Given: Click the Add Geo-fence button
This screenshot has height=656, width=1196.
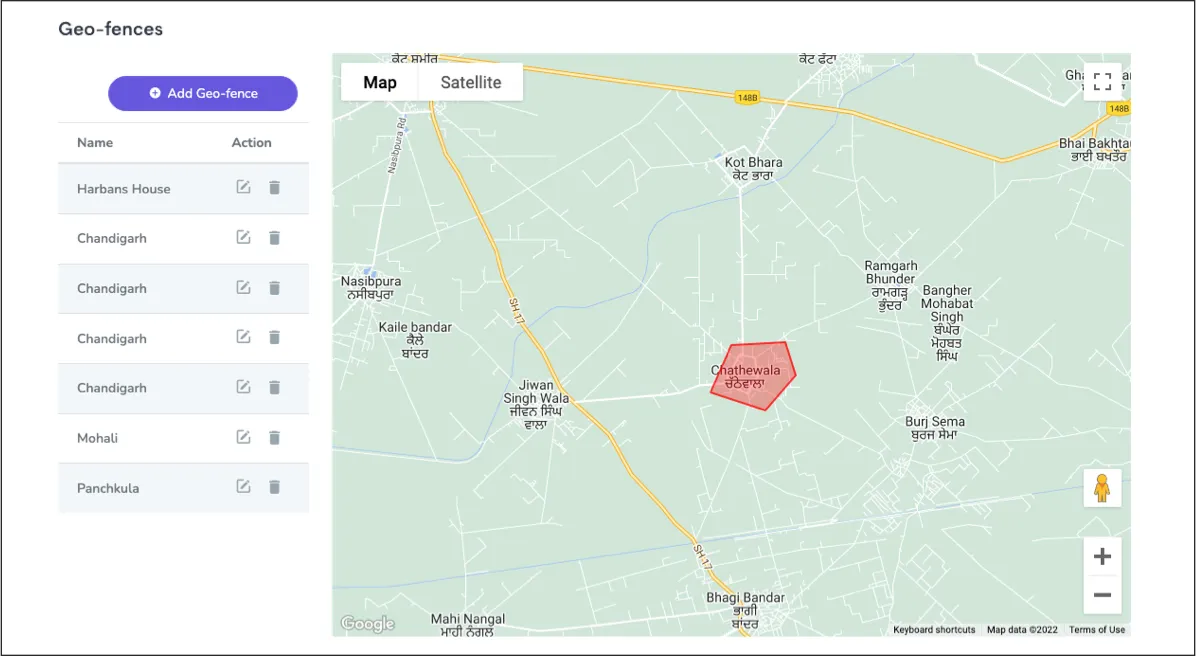Looking at the screenshot, I should click(x=203, y=93).
